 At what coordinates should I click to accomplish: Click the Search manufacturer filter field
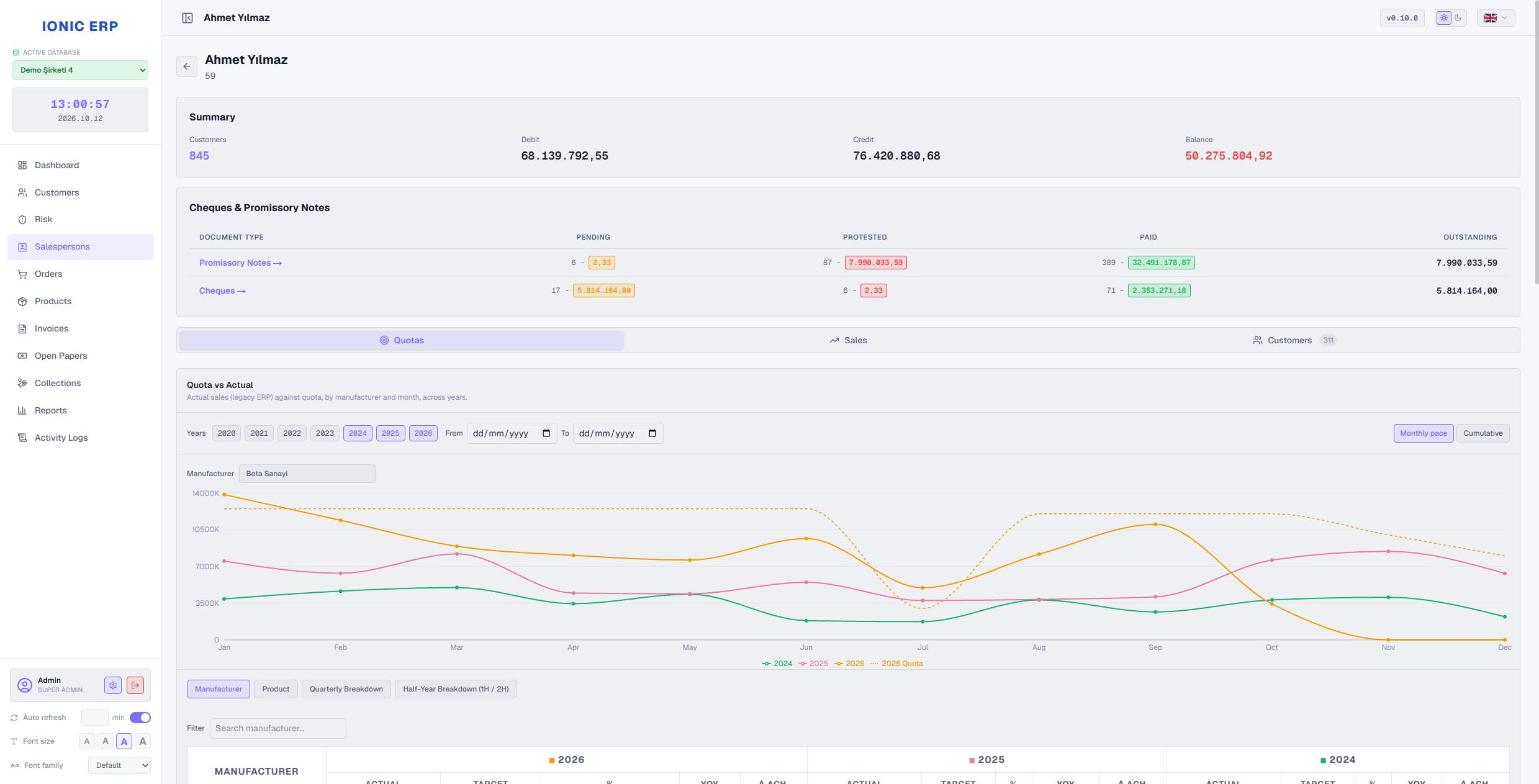[278, 728]
